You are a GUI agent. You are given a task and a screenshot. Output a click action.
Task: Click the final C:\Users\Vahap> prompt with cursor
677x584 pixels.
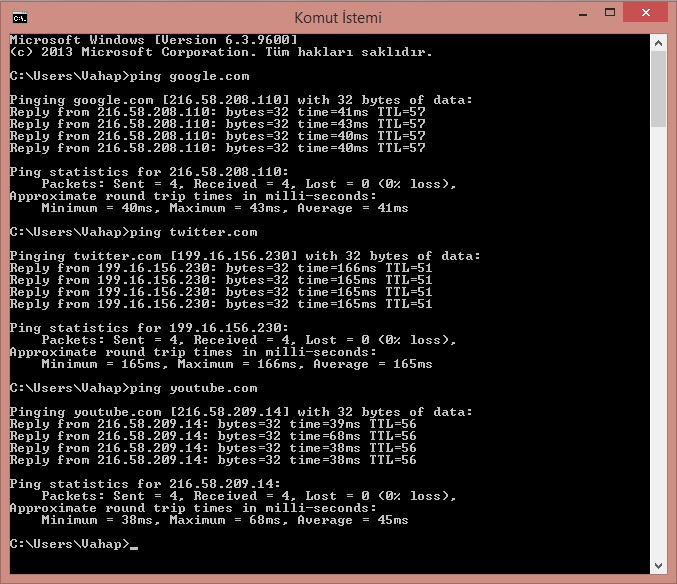[74, 544]
